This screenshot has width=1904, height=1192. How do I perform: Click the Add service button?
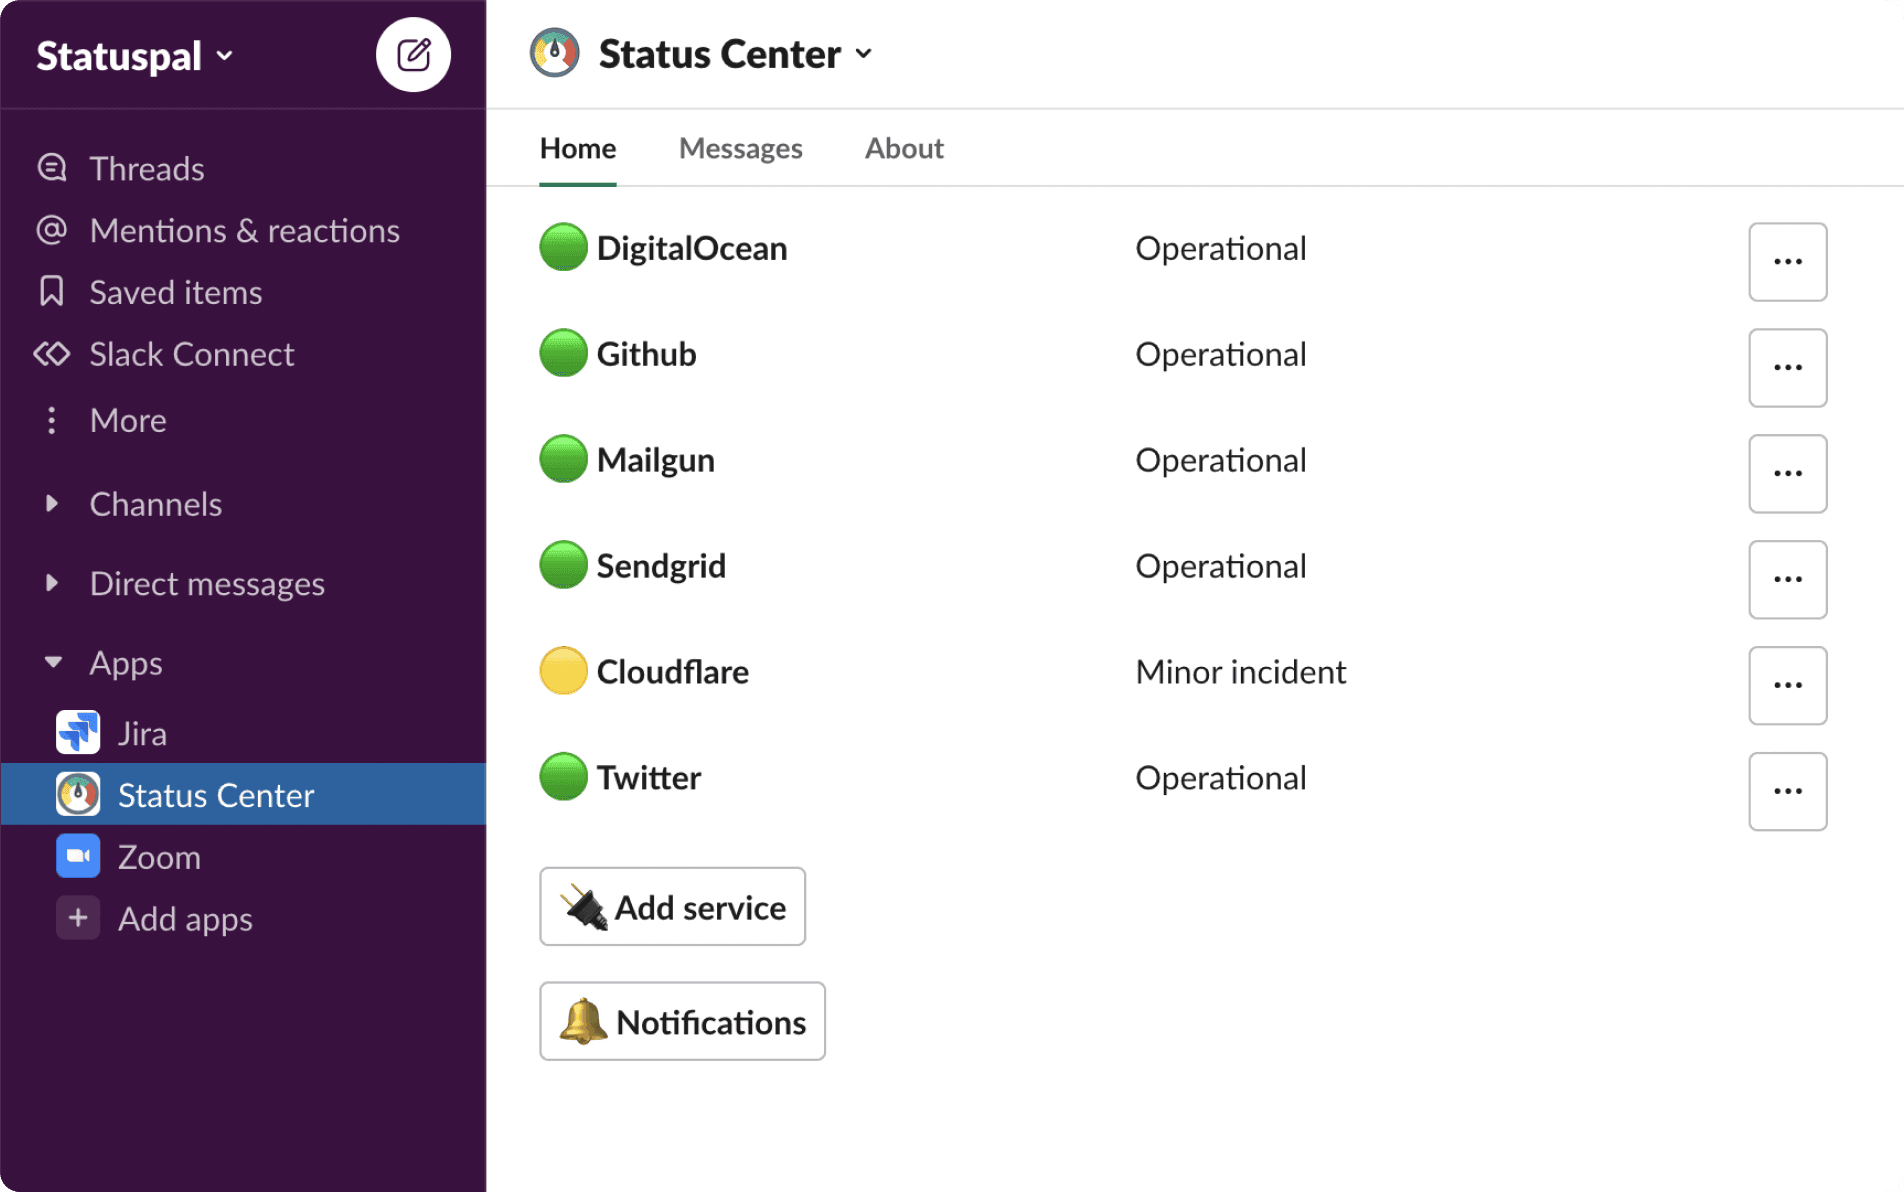click(672, 907)
